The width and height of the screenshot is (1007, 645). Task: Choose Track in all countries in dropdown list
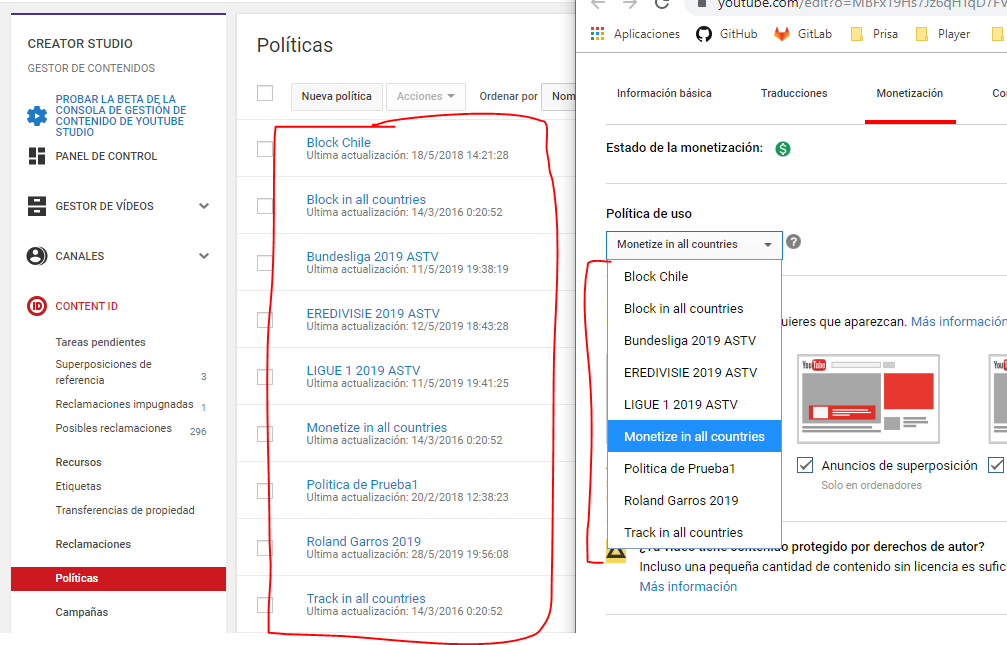[x=694, y=533]
